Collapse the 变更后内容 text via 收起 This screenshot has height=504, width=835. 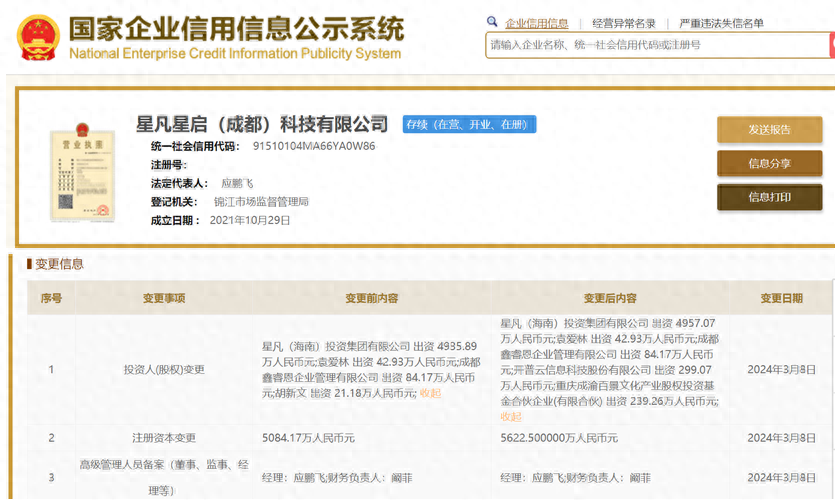511,417
